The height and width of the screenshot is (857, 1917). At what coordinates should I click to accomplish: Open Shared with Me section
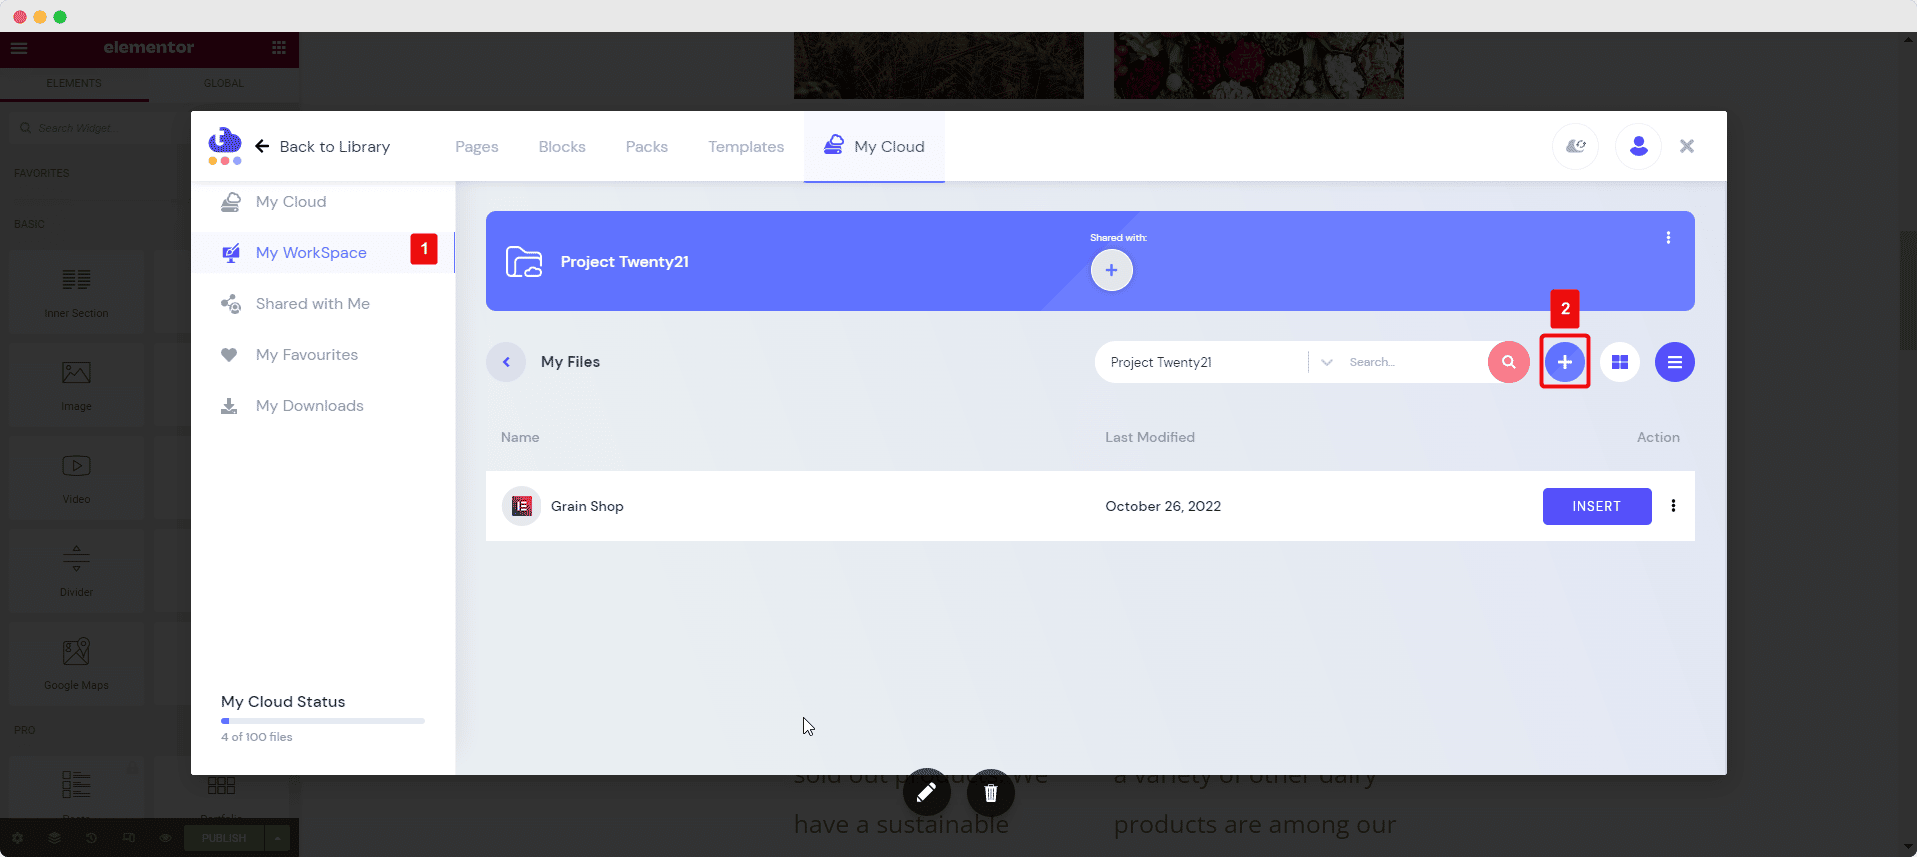[x=323, y=304]
